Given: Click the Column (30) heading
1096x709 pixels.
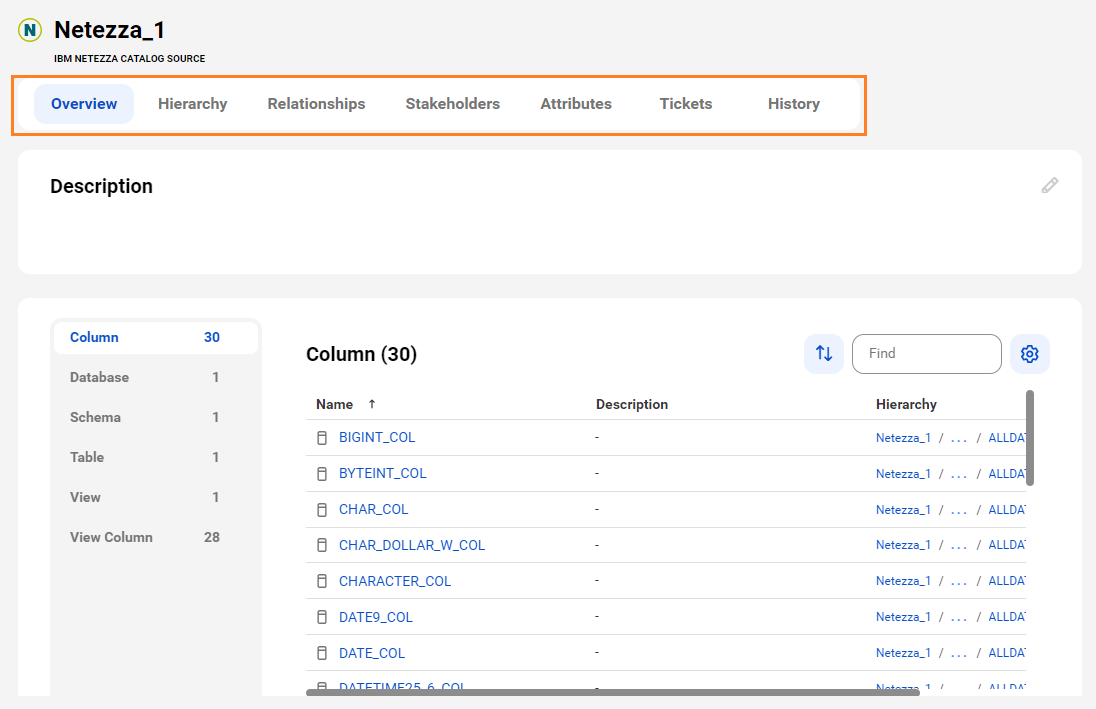Looking at the screenshot, I should [x=361, y=354].
